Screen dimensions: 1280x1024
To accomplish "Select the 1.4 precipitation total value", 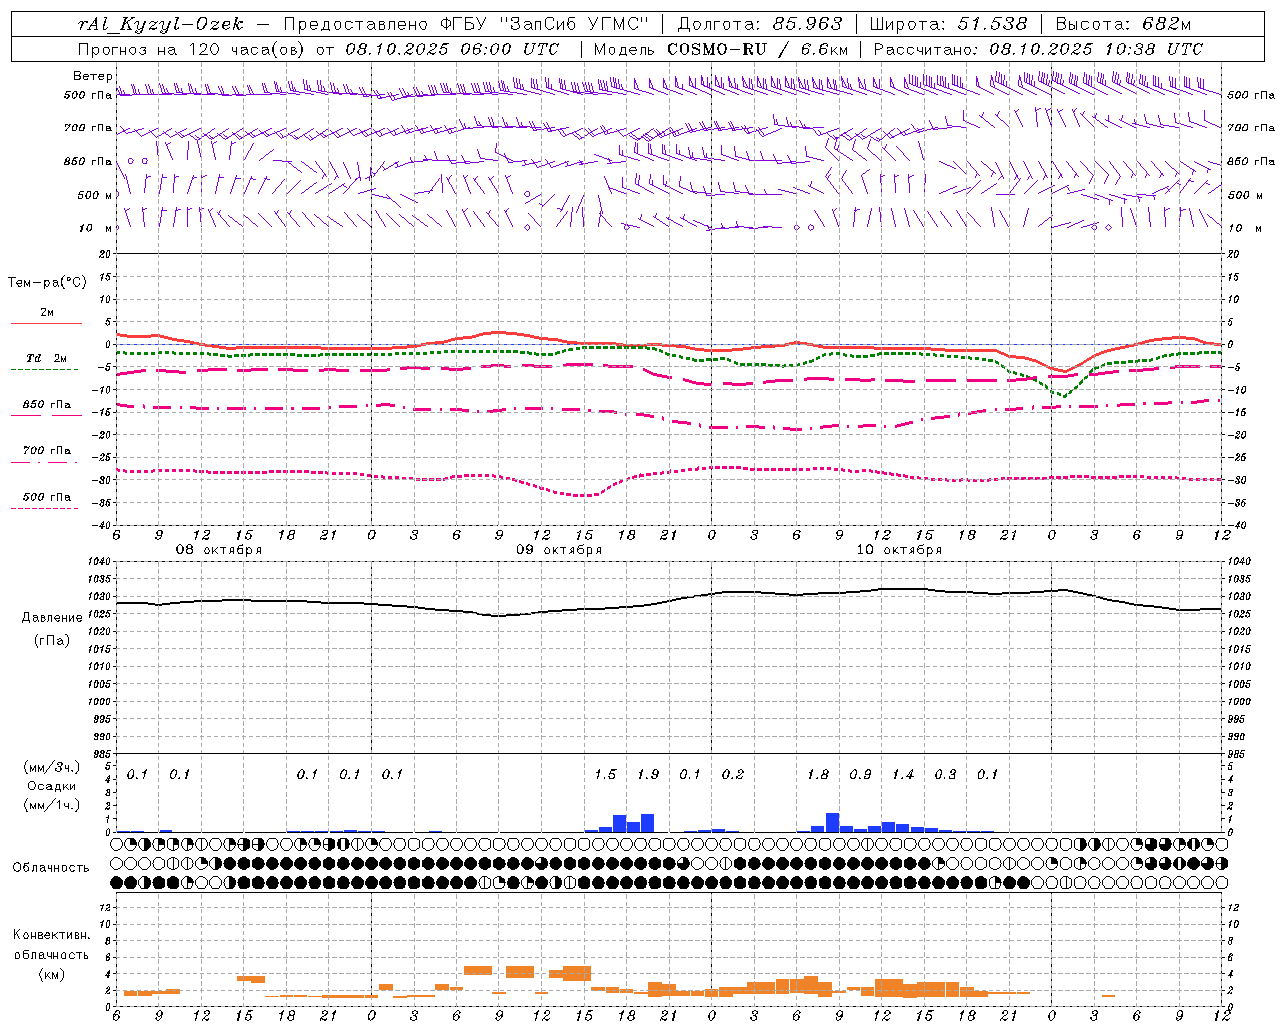I will pyautogui.click(x=903, y=775).
